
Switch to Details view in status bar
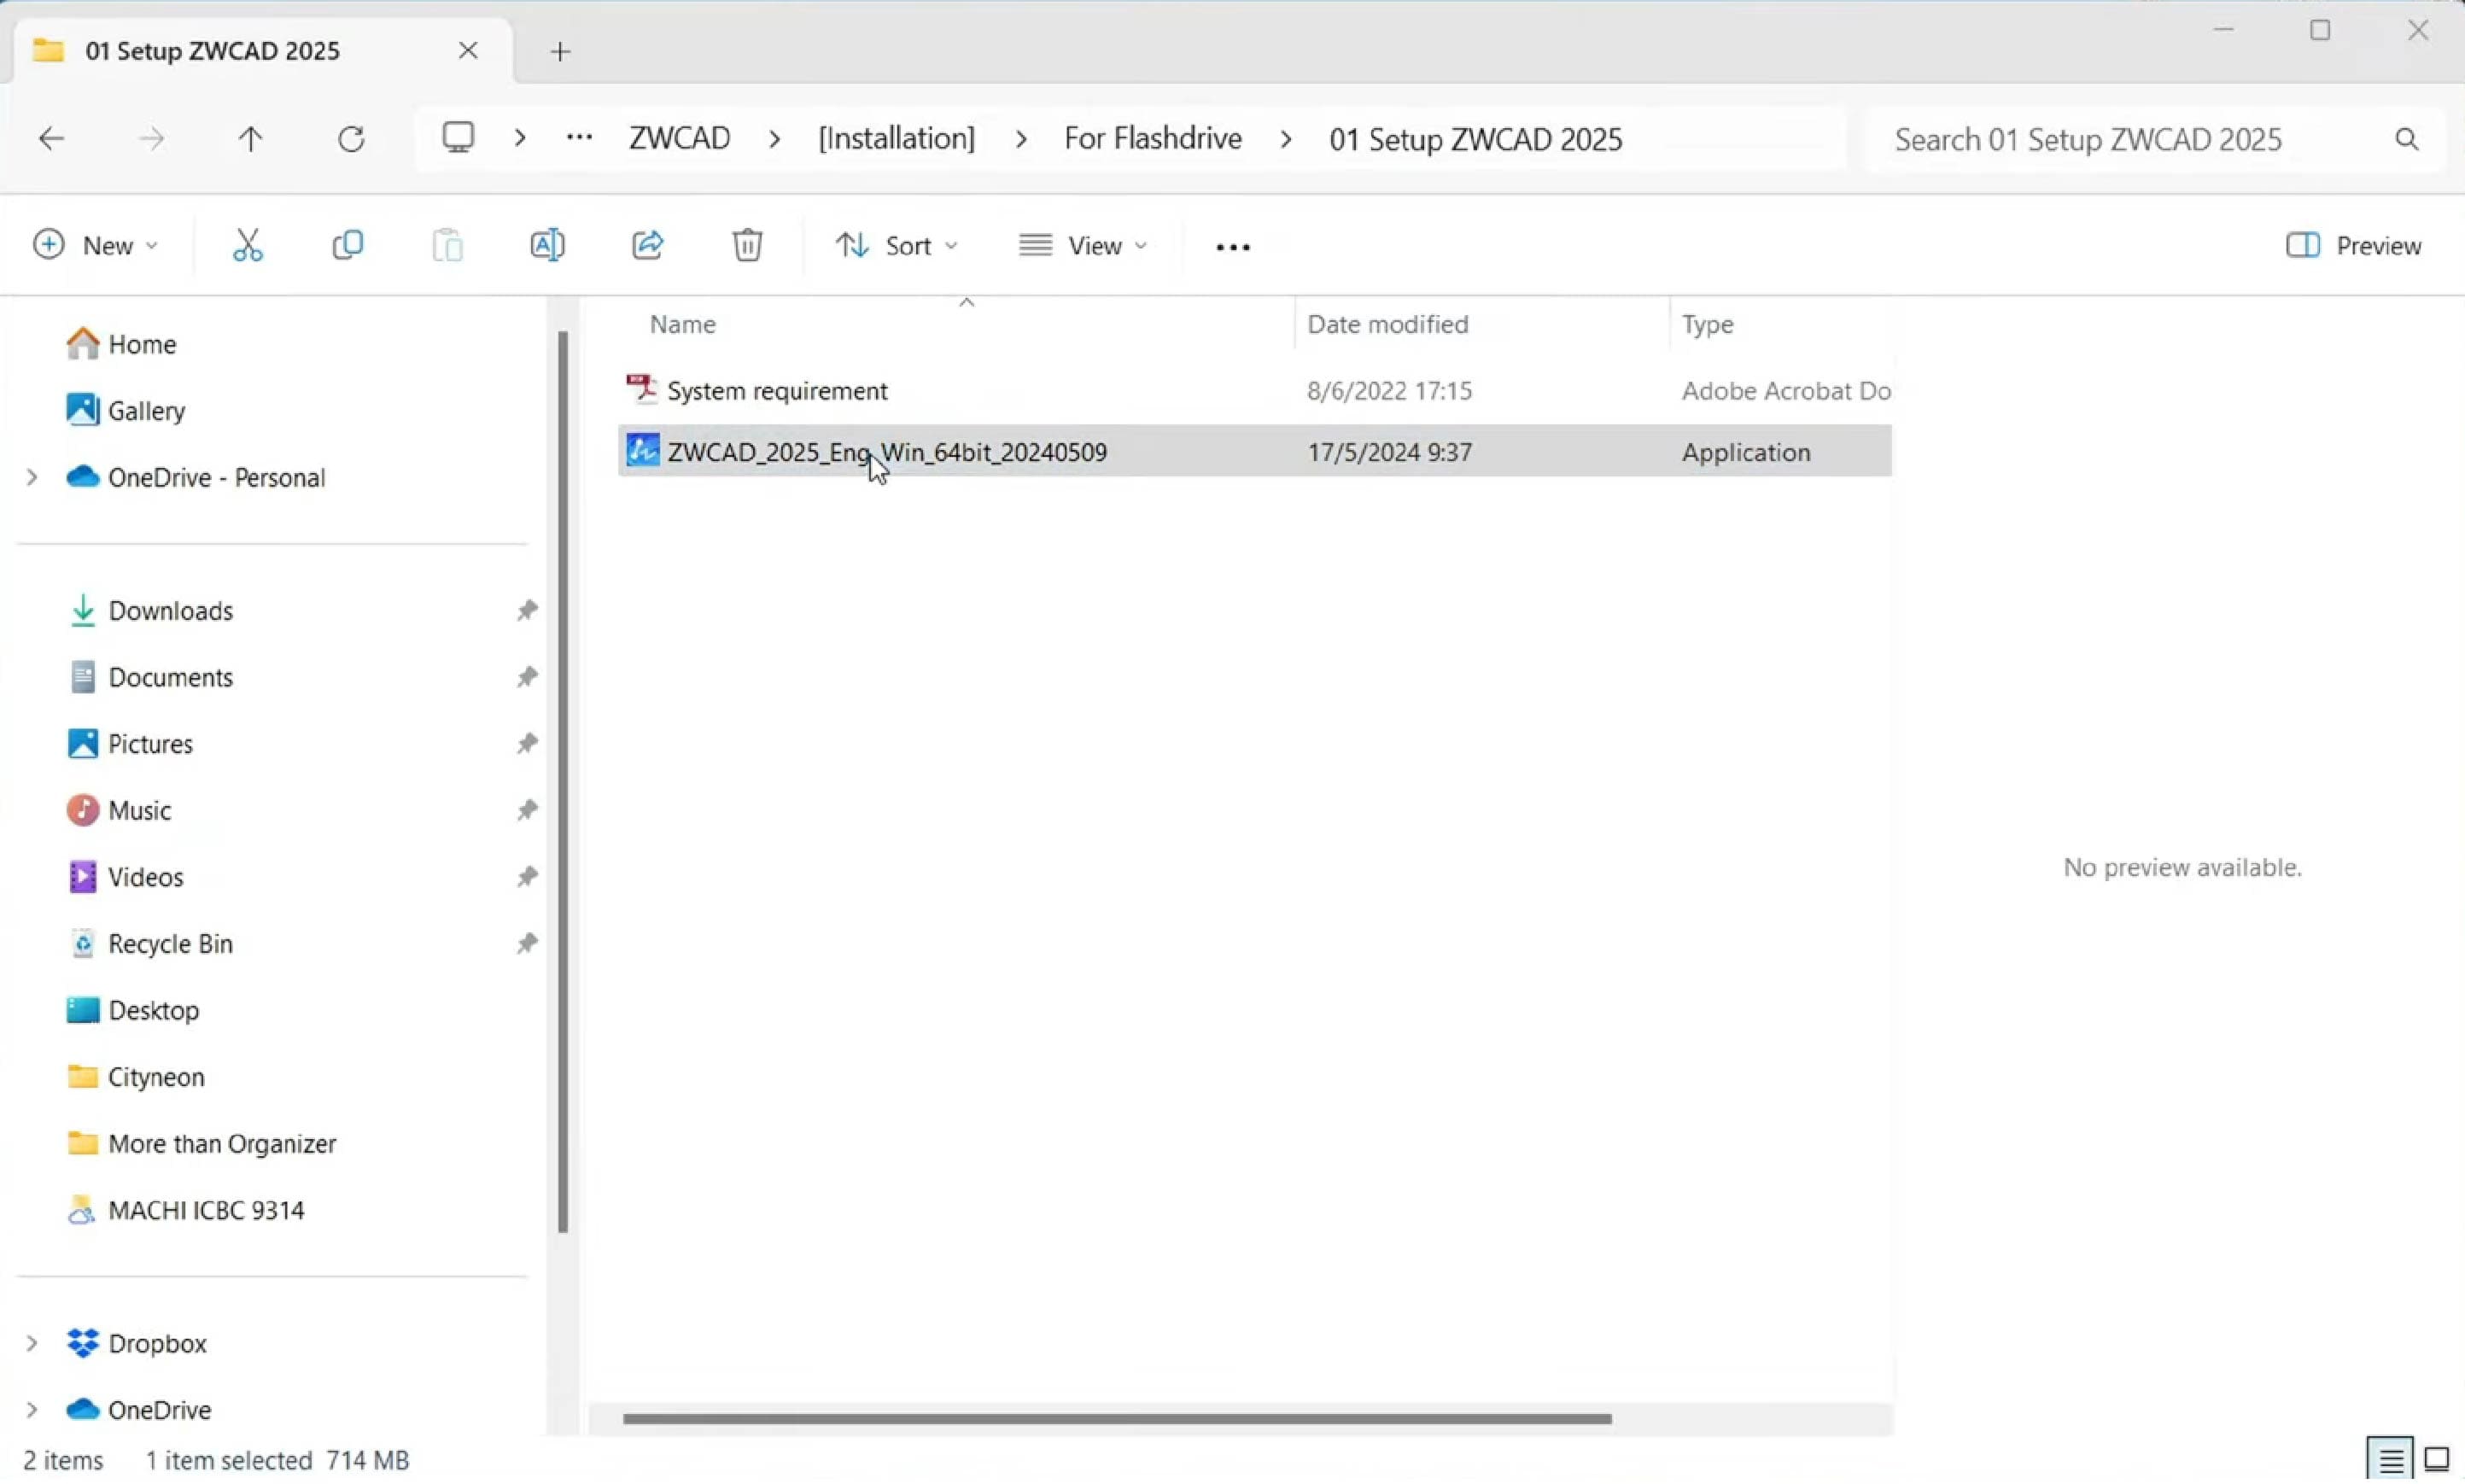(x=2390, y=1460)
